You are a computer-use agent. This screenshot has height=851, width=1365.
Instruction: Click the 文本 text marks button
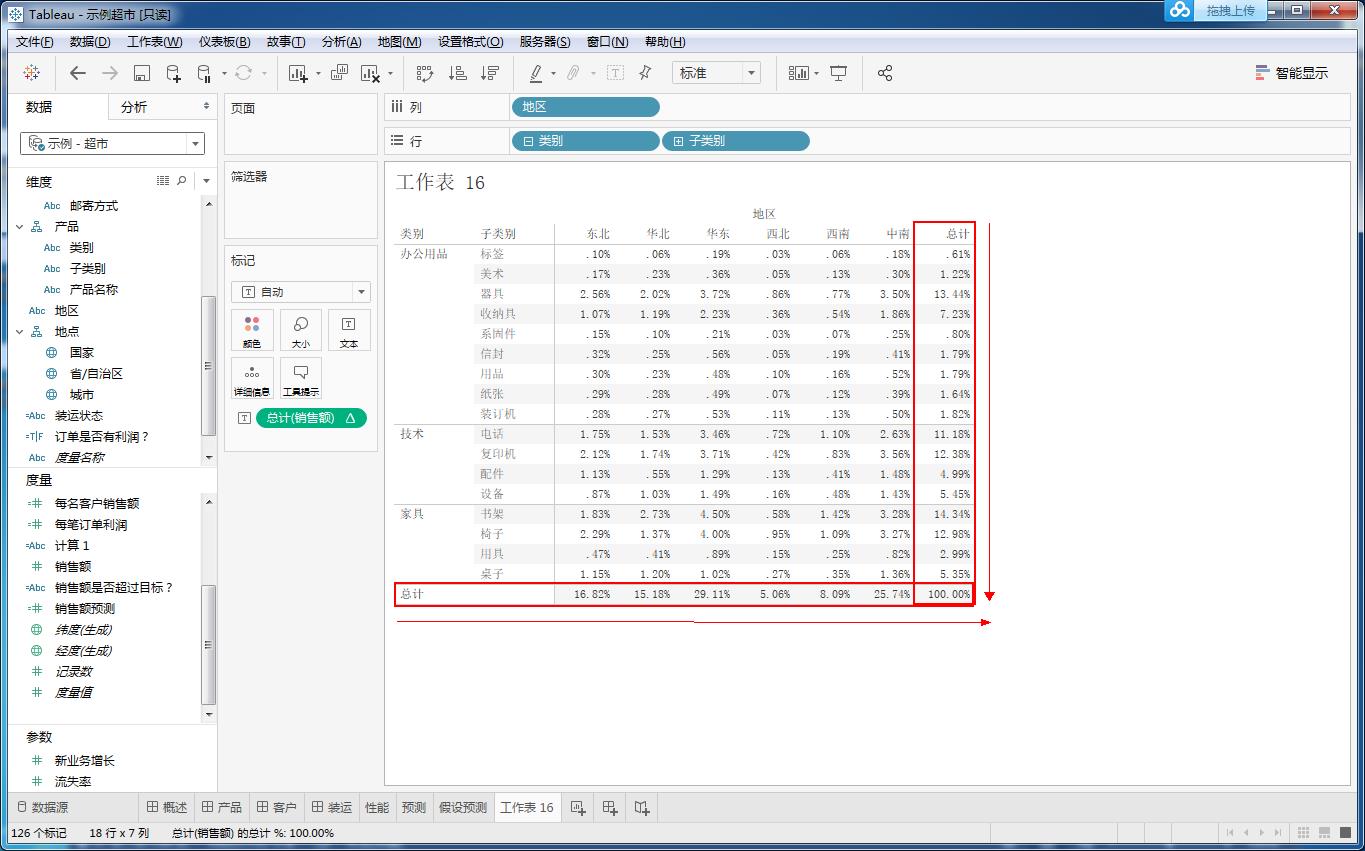tap(349, 330)
